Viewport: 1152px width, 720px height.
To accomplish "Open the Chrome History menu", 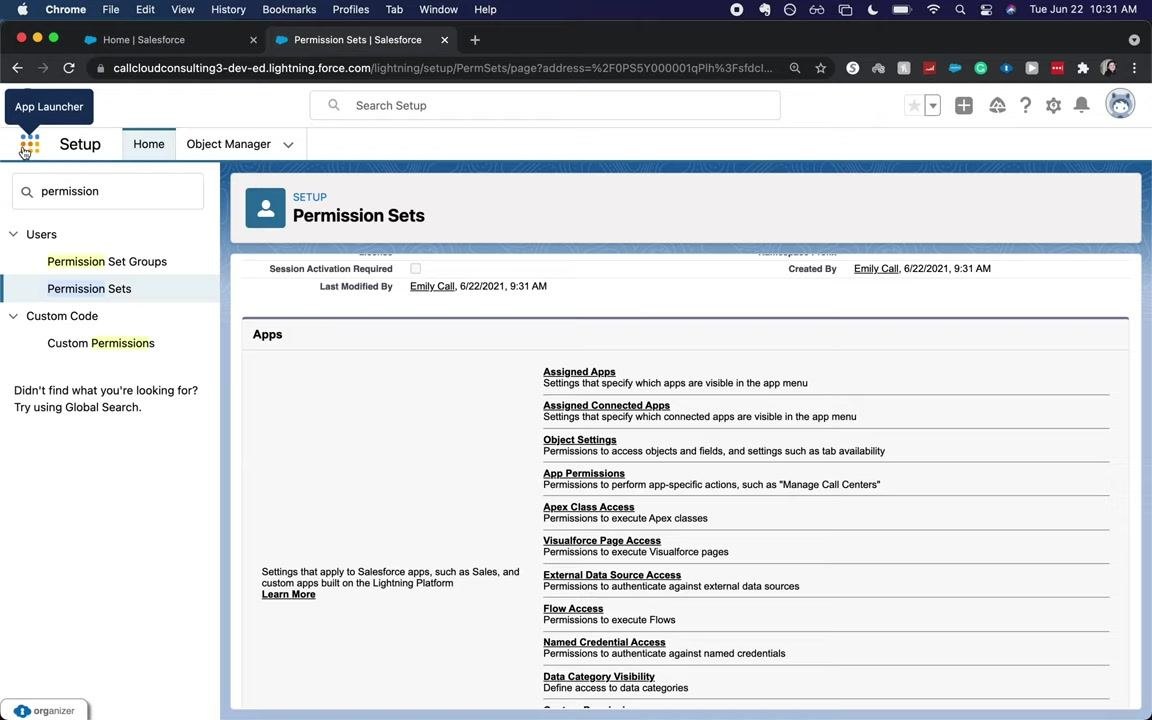I will click(x=228, y=10).
